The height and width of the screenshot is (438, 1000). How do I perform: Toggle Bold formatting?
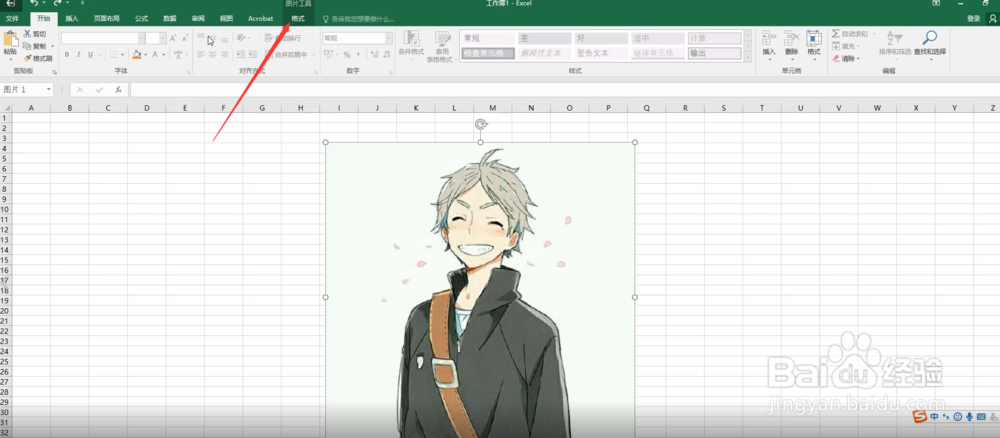coord(67,55)
